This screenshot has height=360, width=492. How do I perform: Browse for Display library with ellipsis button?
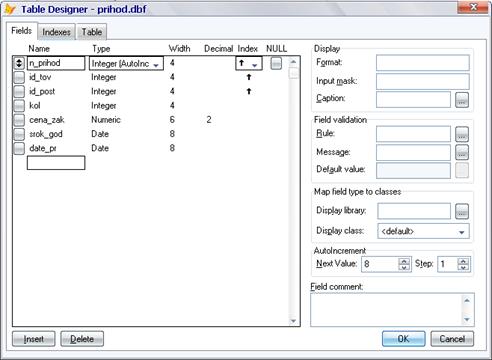point(462,211)
